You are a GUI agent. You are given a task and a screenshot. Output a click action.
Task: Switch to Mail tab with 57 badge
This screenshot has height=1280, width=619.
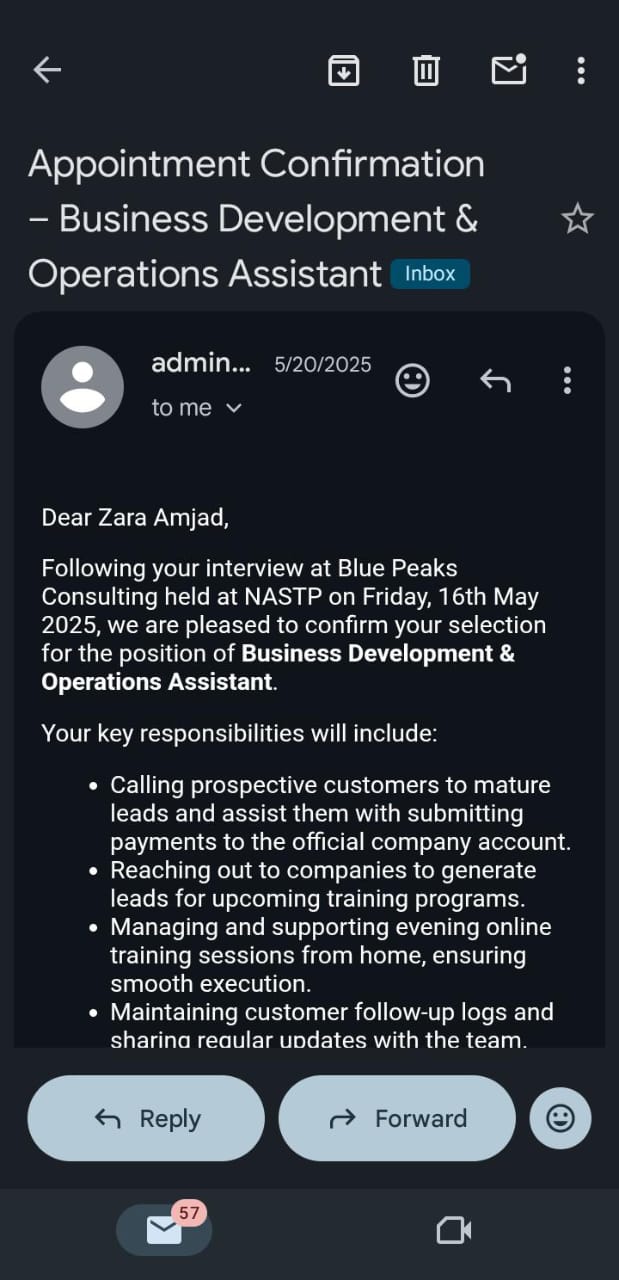click(x=164, y=1230)
